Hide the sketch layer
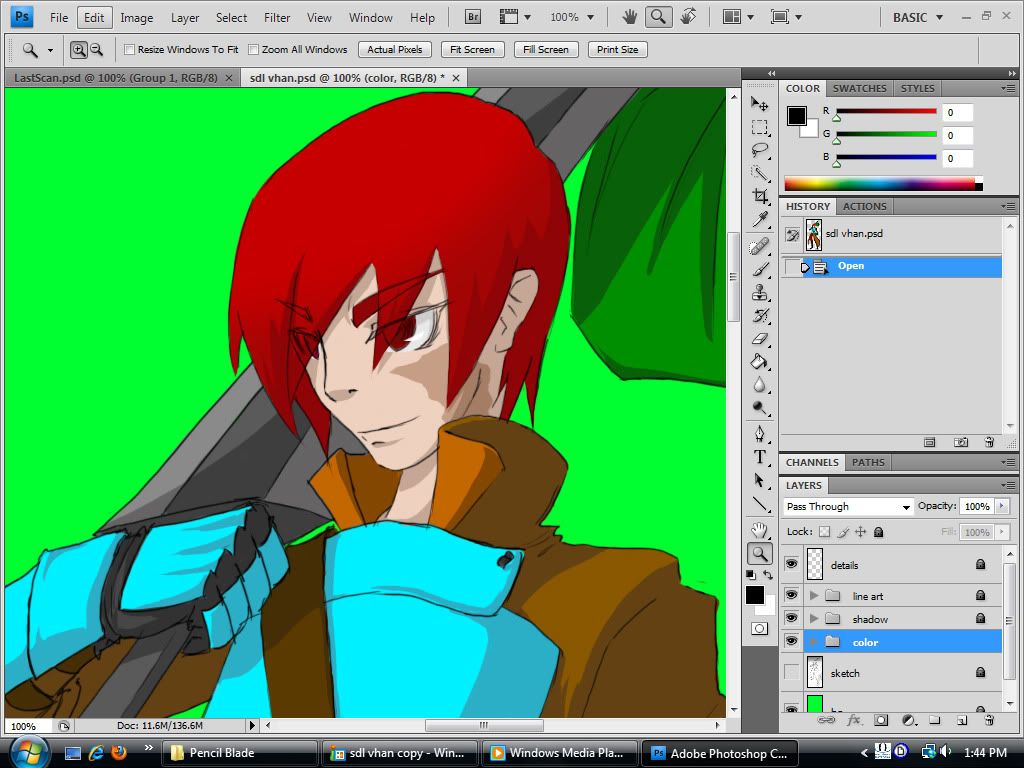The image size is (1024, 768). tap(791, 673)
